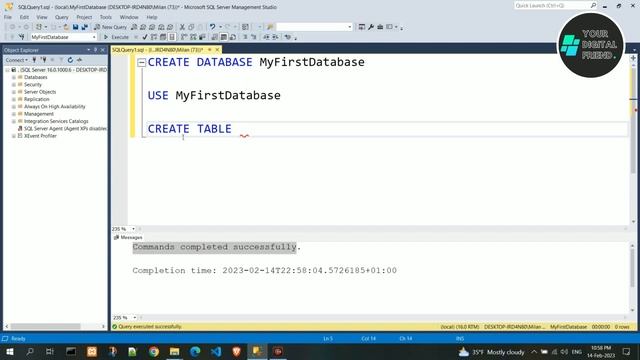Image resolution: width=640 pixels, height=360 pixels.
Task: Click the taskbar Search magnifier icon
Action: tap(30, 352)
